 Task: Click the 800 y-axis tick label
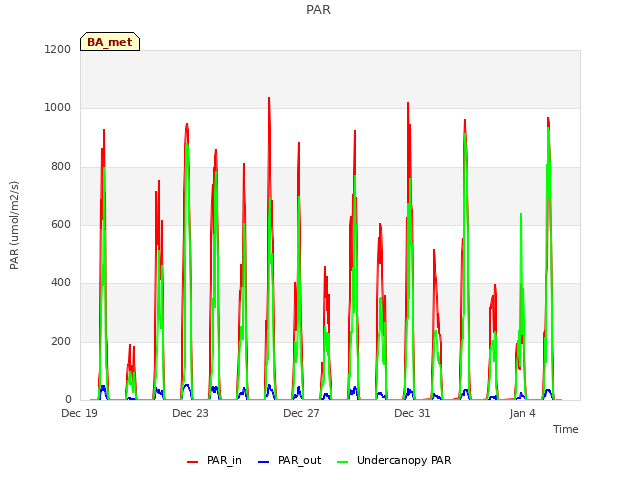click(61, 167)
